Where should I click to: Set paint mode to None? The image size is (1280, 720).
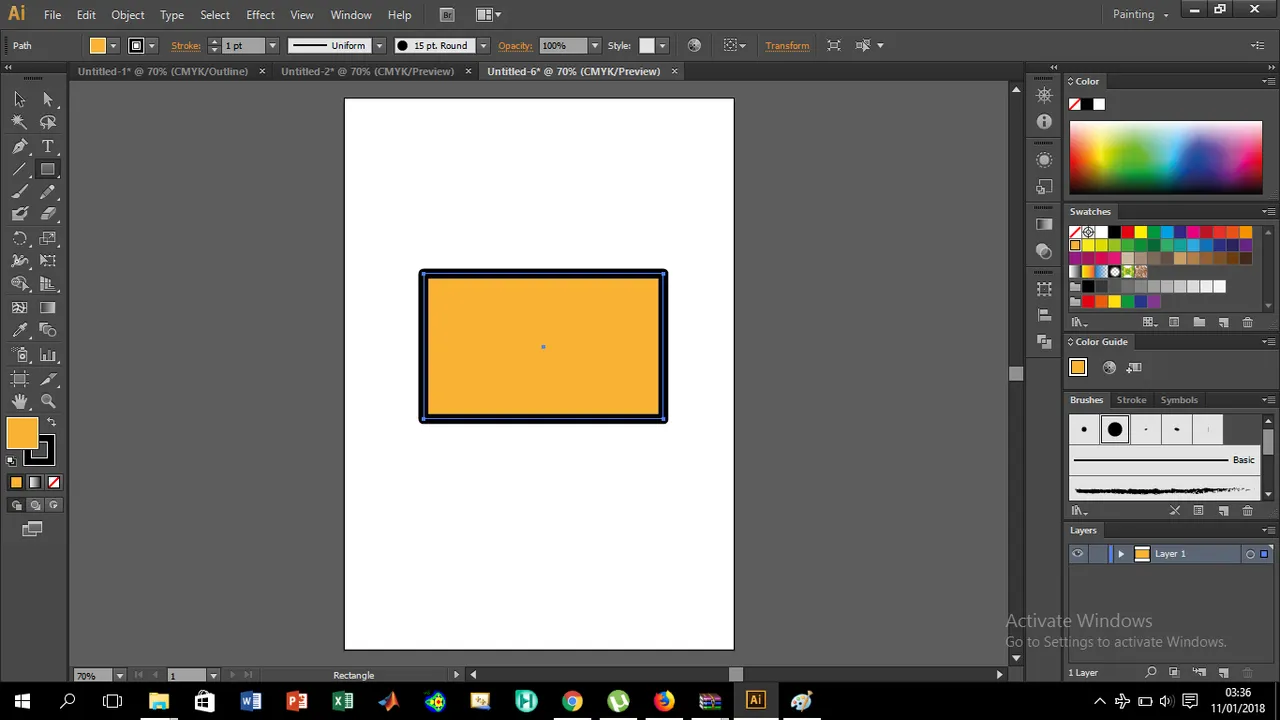54,482
